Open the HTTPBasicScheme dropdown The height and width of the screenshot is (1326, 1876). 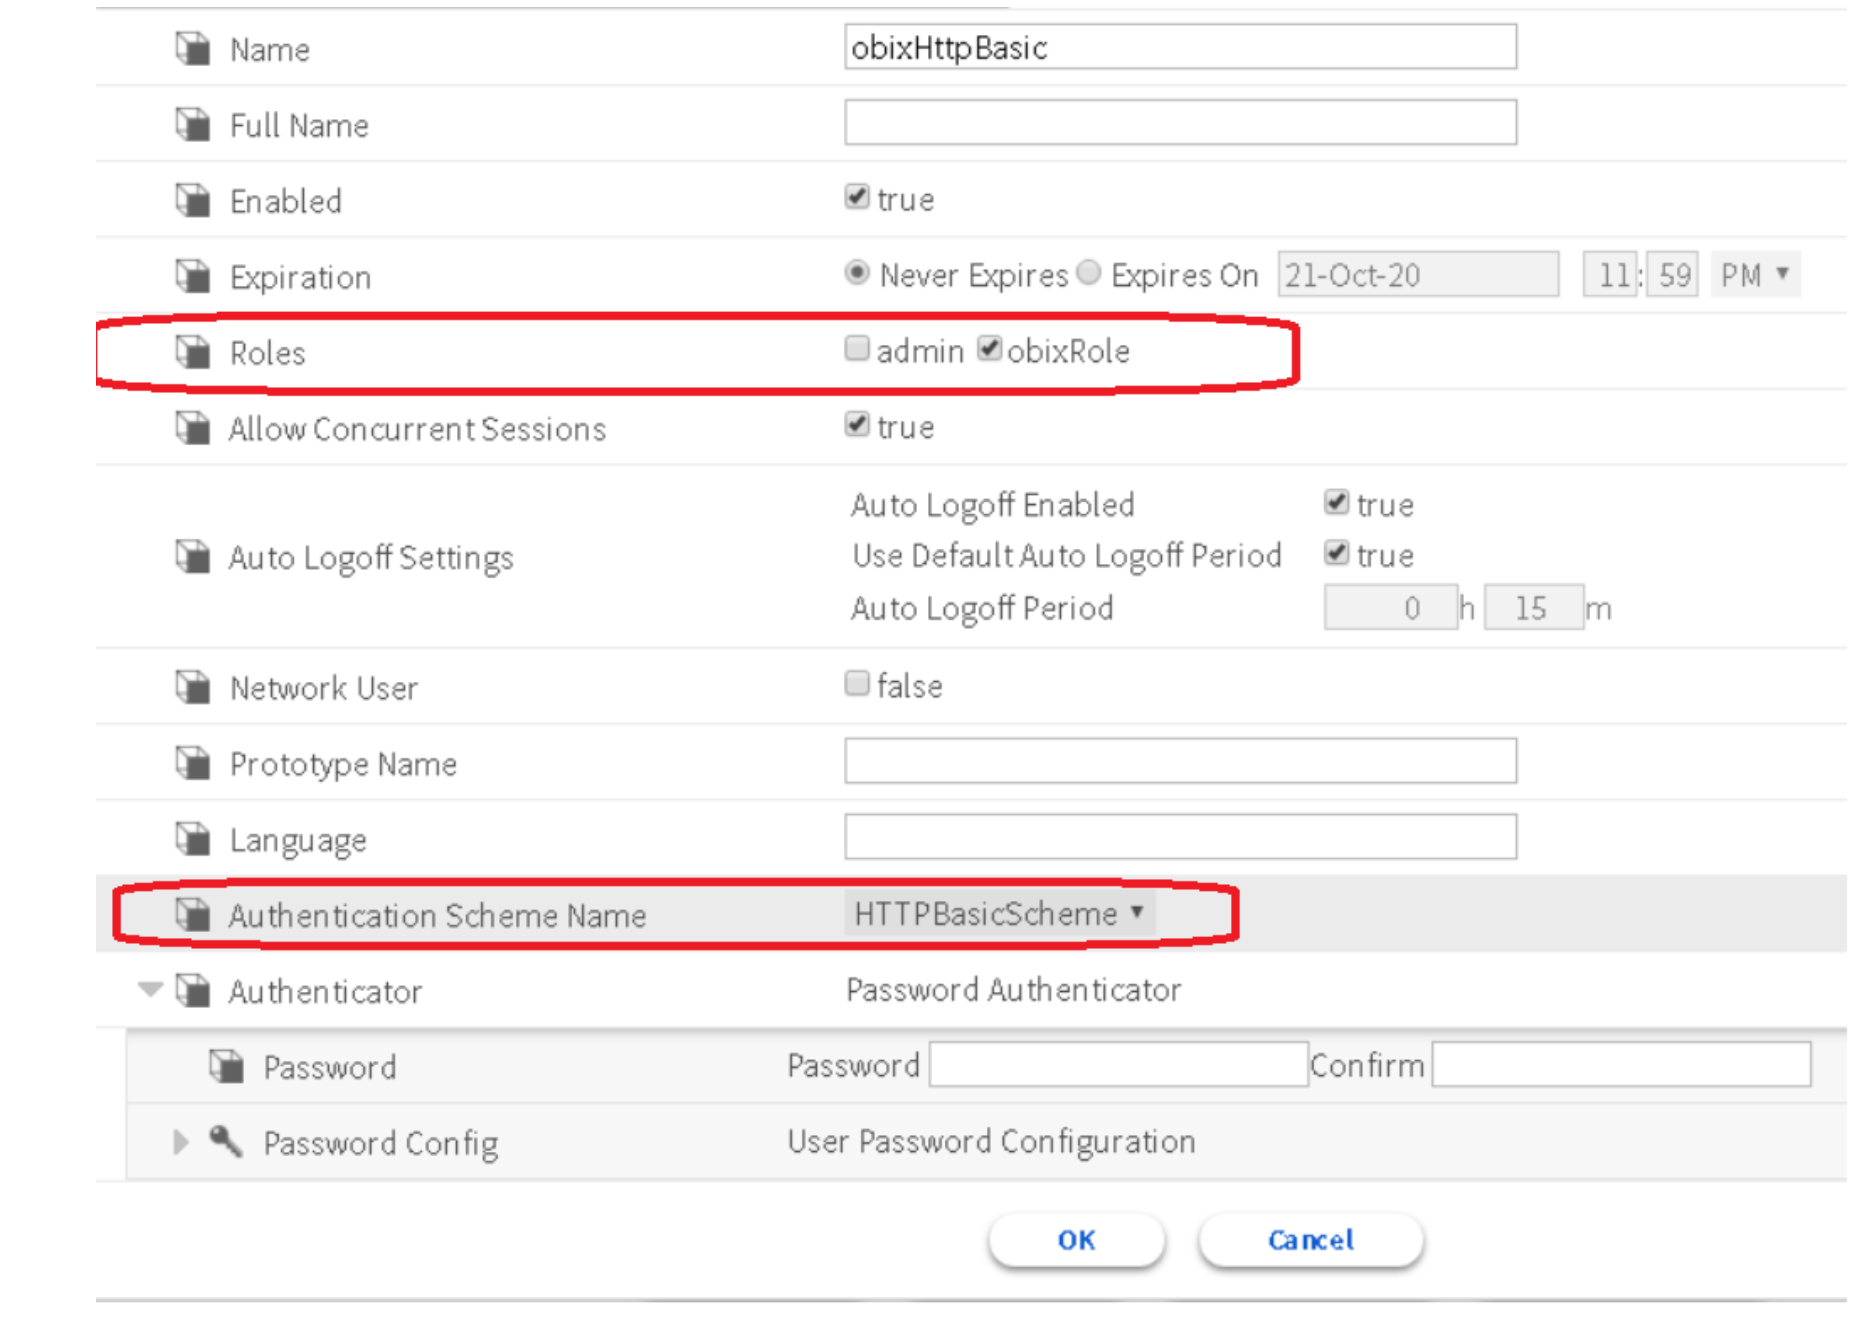[x=999, y=913]
